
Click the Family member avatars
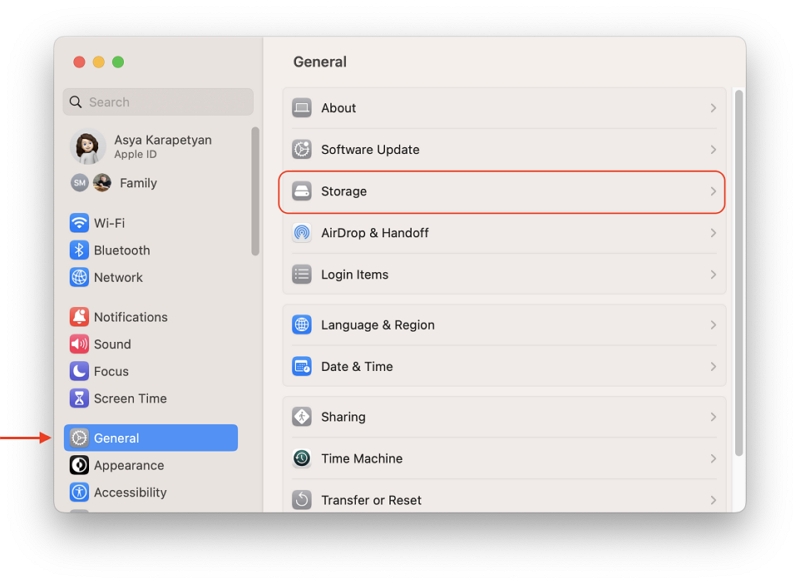click(91, 183)
